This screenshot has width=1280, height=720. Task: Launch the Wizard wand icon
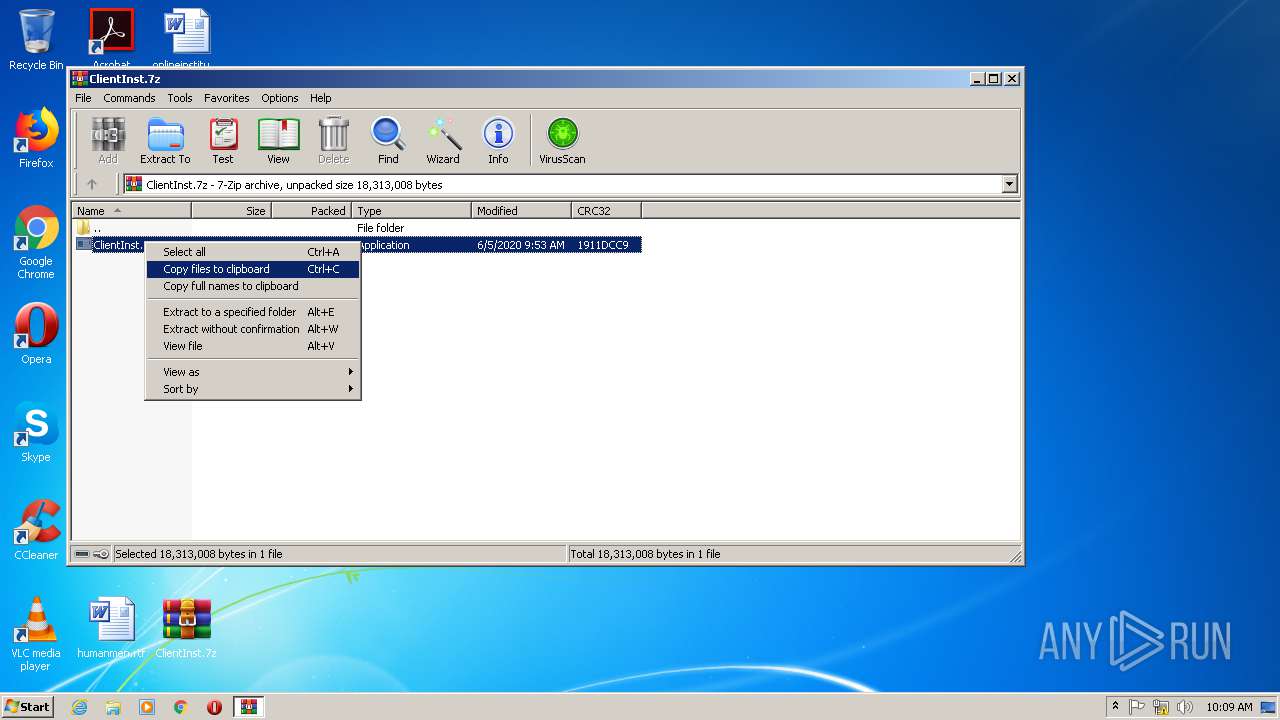443,140
